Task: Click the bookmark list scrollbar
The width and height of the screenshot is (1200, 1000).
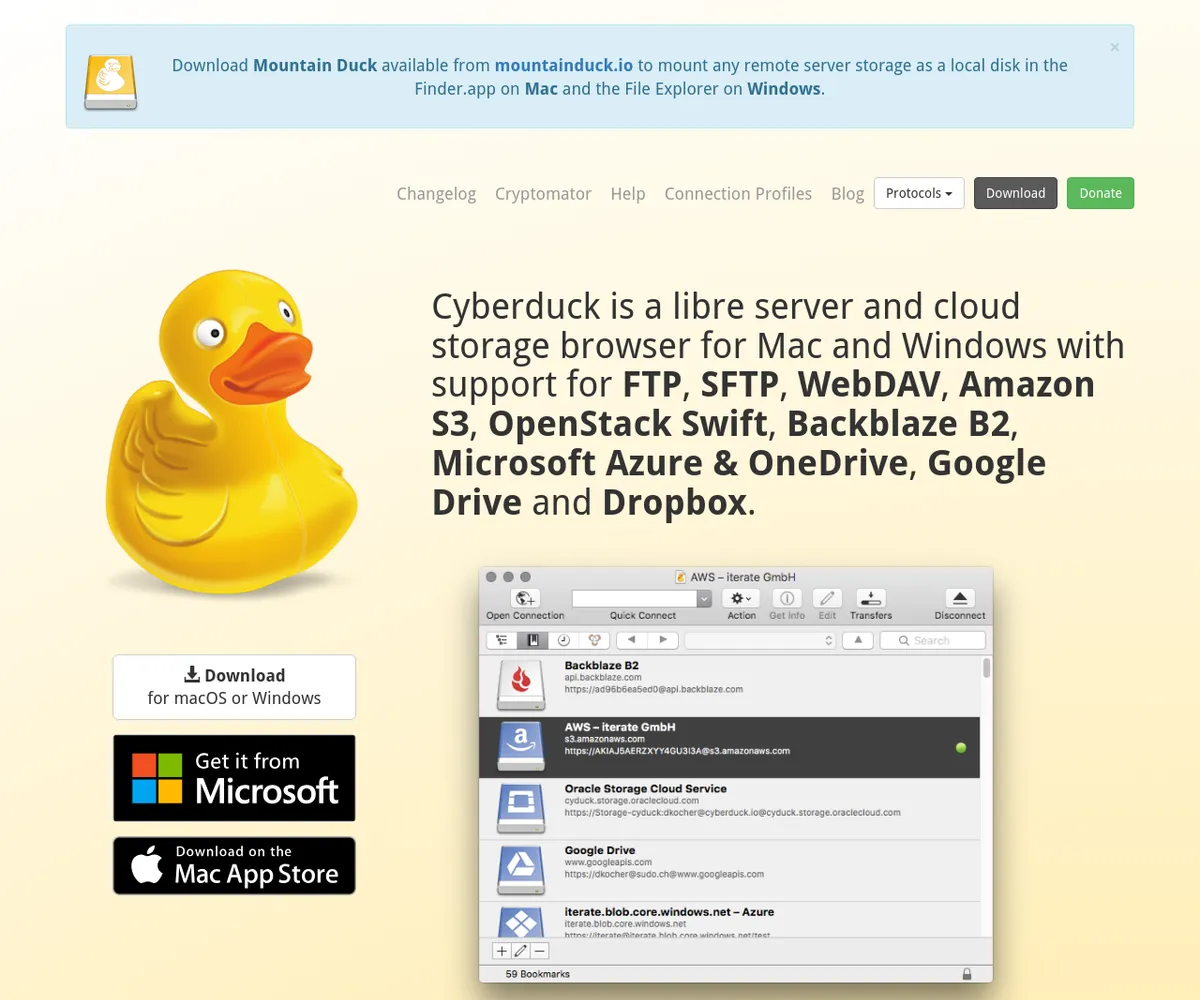Action: 987,668
